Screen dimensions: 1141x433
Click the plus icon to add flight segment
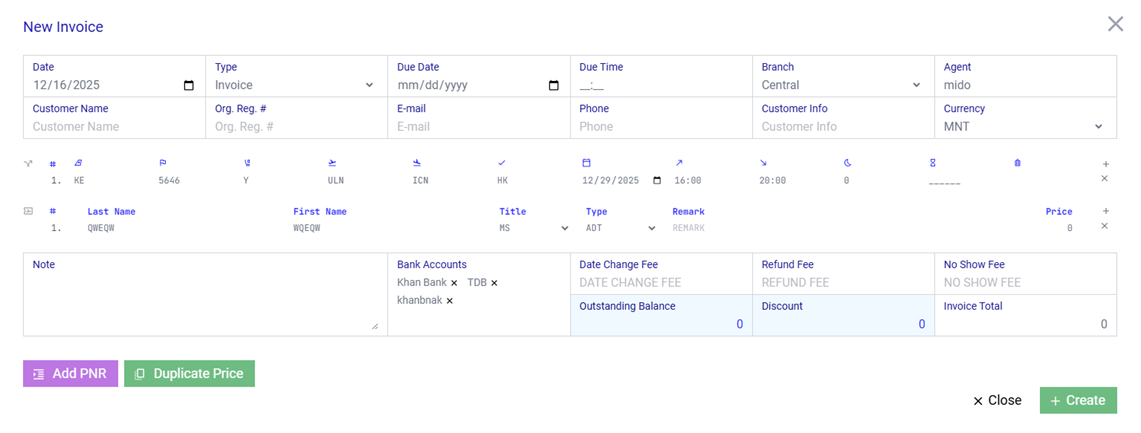pyautogui.click(x=1105, y=164)
